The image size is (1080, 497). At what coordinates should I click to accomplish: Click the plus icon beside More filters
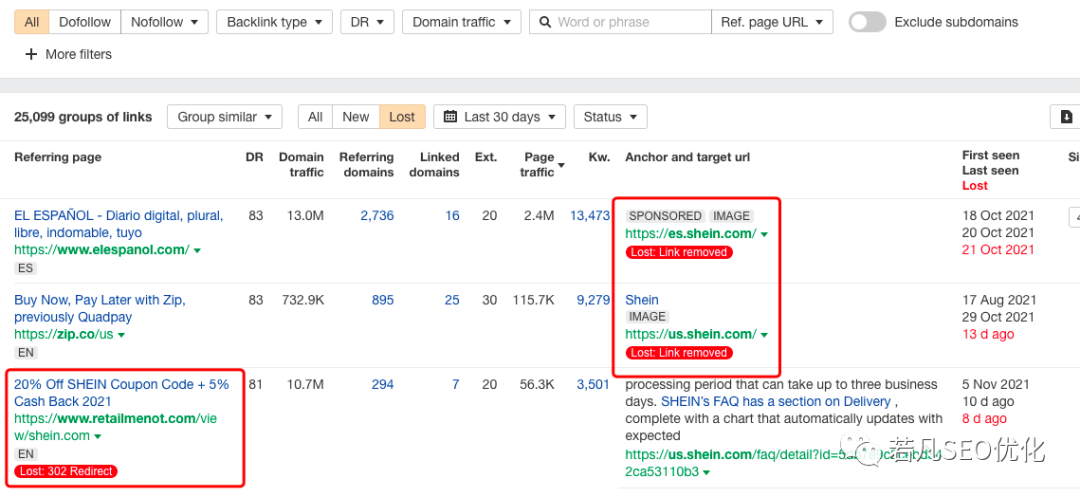31,54
